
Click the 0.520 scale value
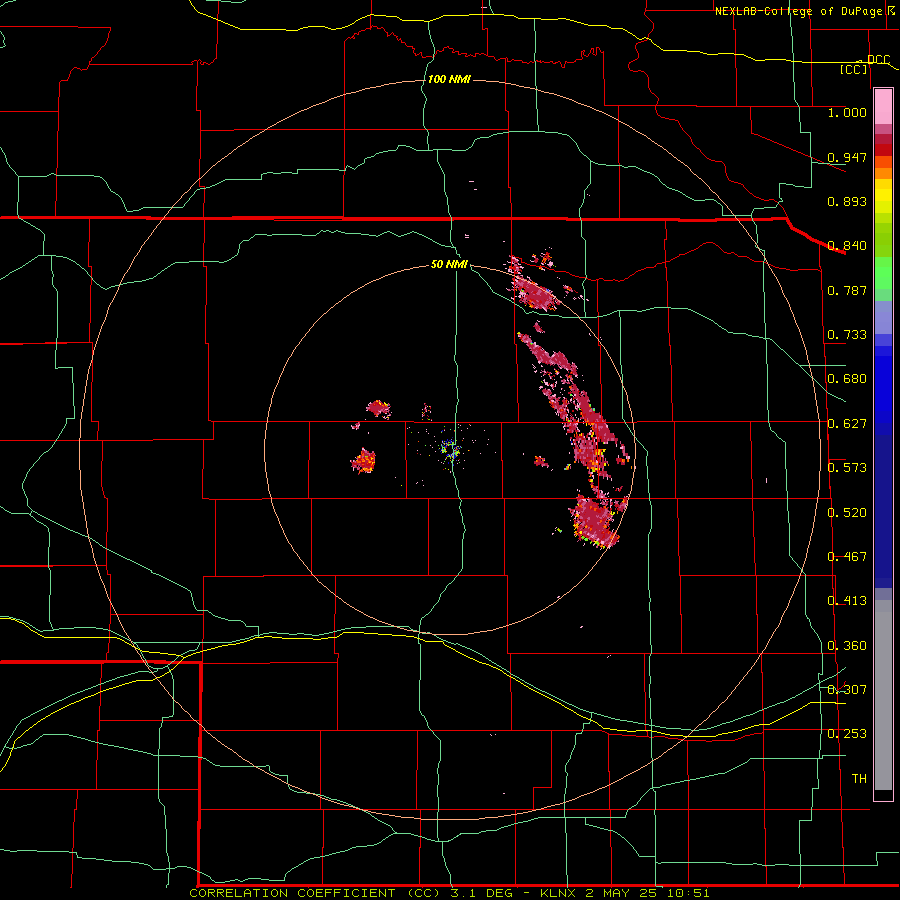click(847, 513)
